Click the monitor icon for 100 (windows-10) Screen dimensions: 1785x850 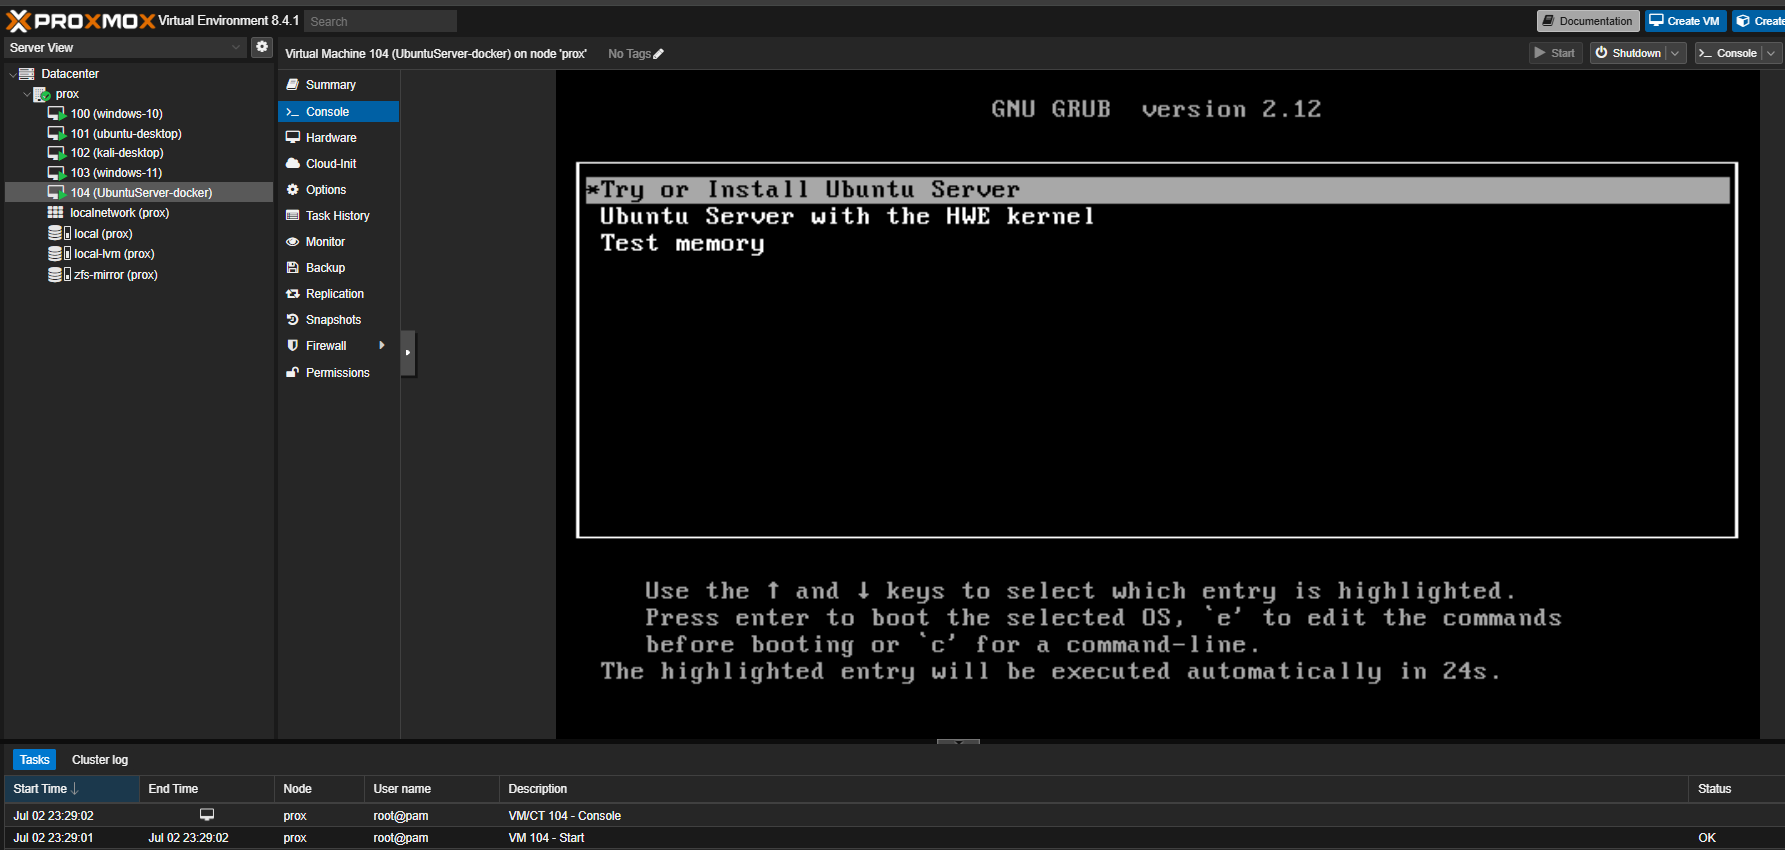pos(57,114)
